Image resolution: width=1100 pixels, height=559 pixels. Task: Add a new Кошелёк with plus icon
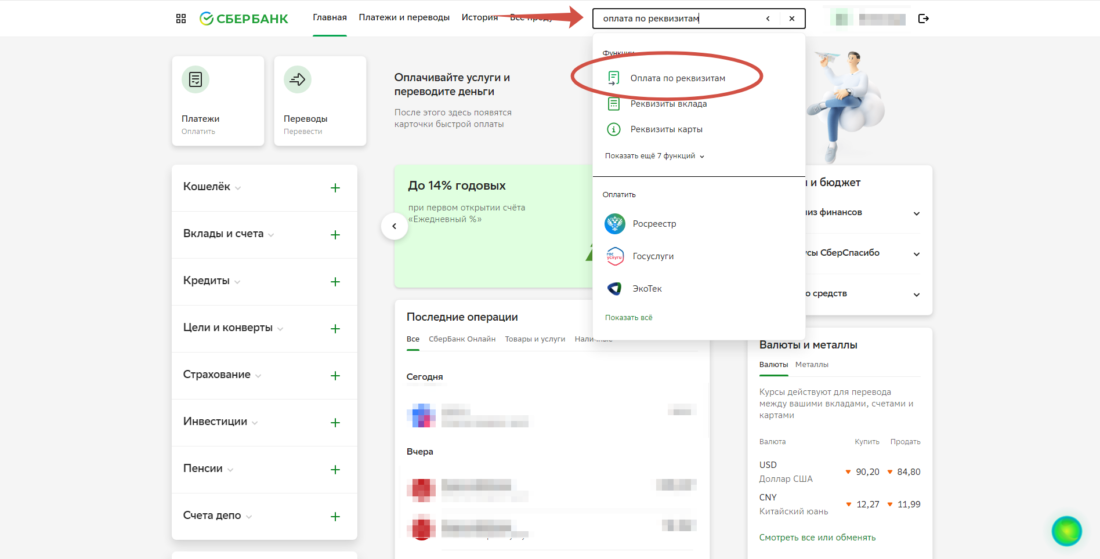click(335, 188)
